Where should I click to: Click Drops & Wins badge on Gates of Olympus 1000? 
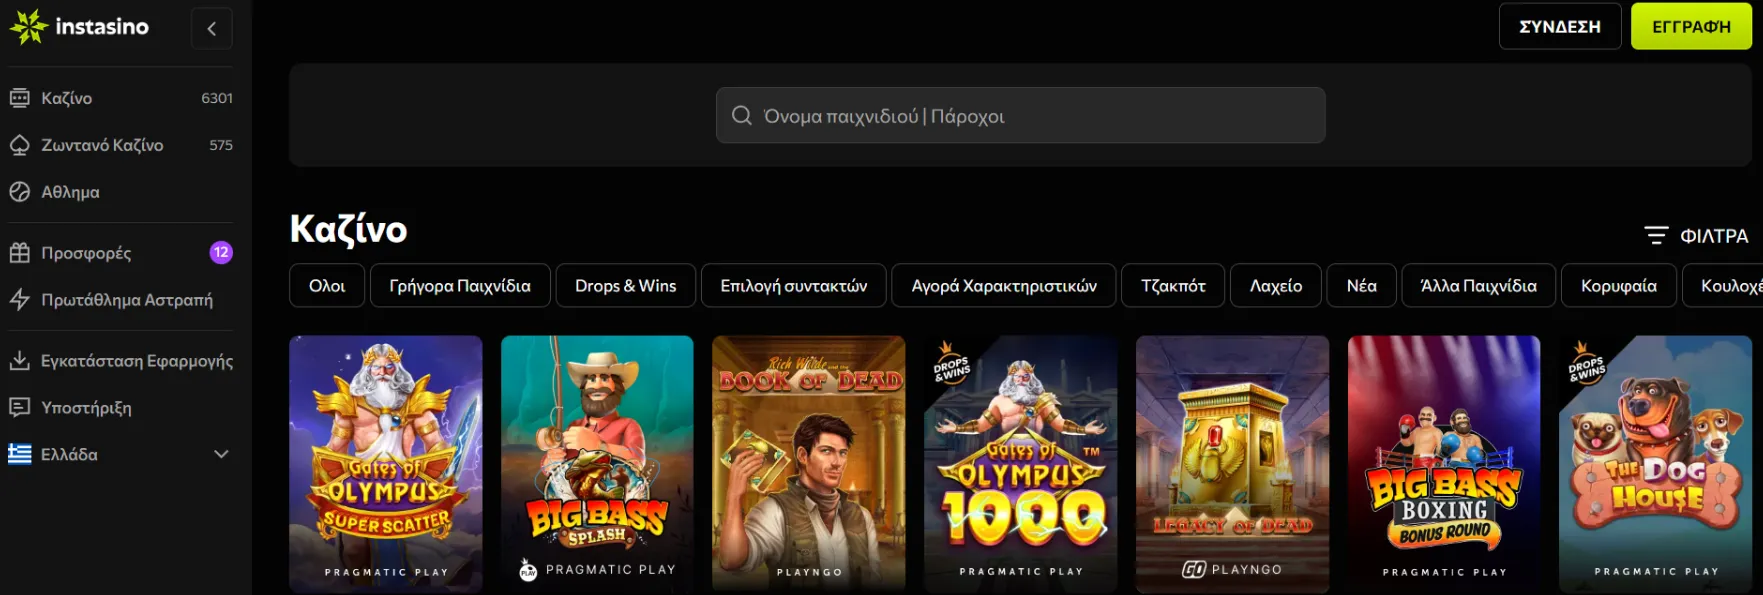(951, 363)
